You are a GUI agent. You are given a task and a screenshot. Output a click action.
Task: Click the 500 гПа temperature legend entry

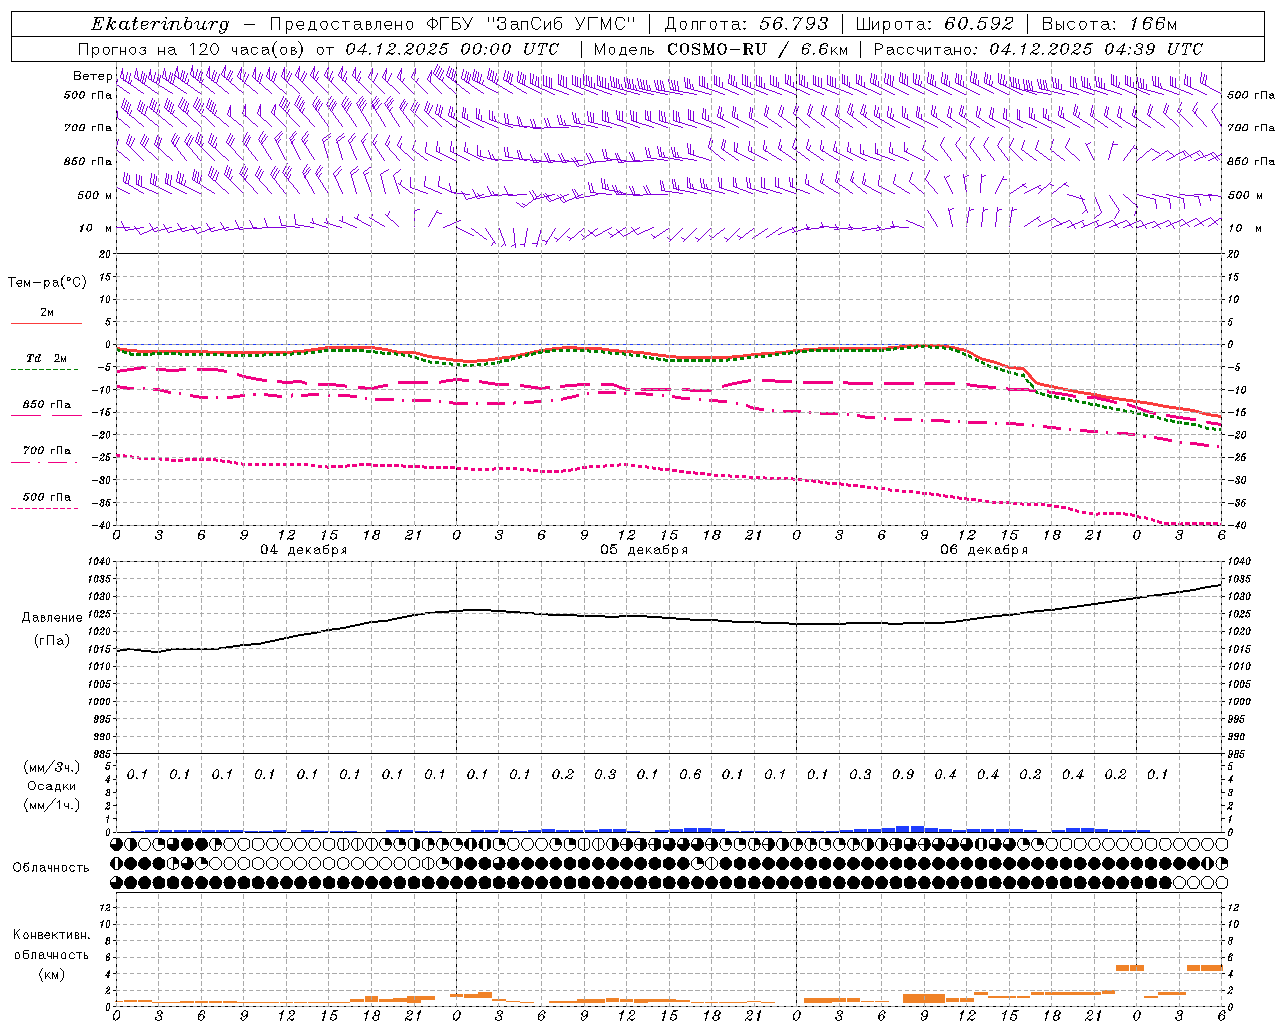point(47,497)
